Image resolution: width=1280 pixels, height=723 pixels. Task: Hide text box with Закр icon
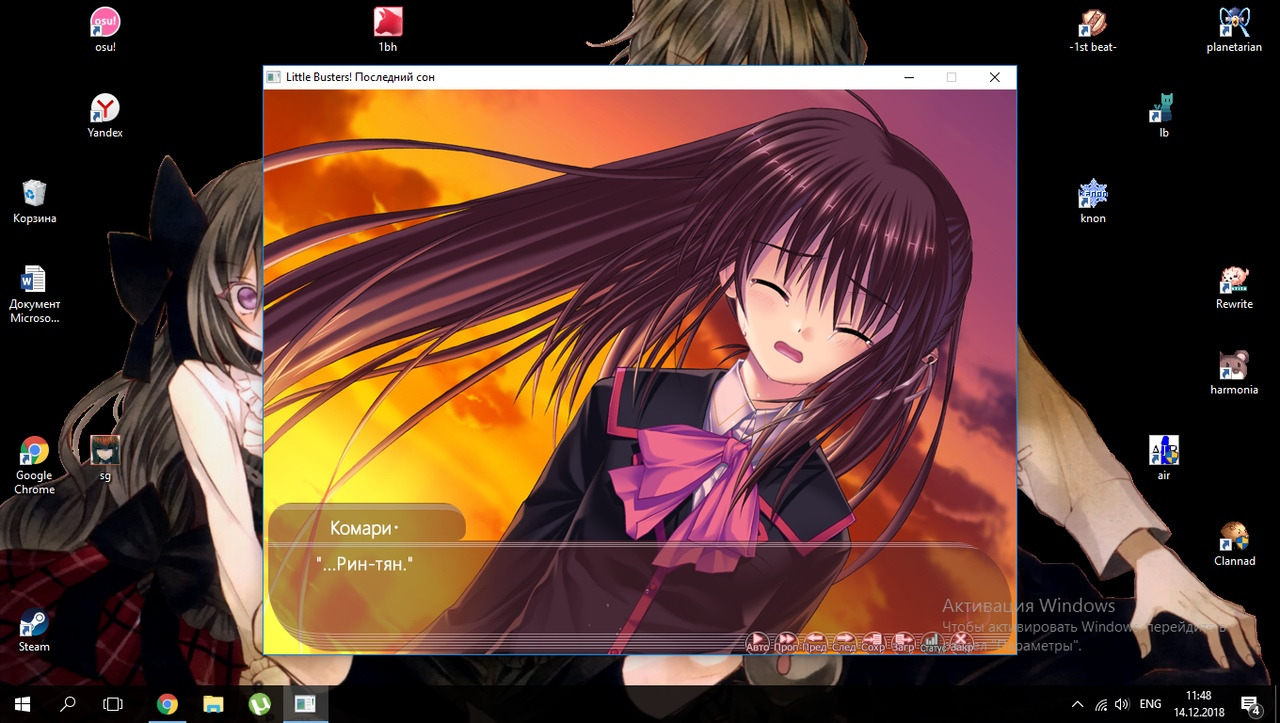(961, 641)
